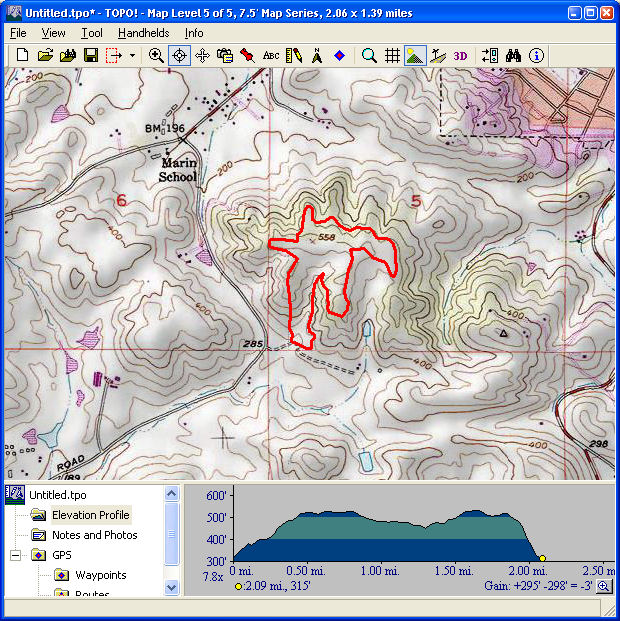Open the export dropdown arrow in toolbar
The width and height of the screenshot is (620, 621).
click(x=132, y=56)
